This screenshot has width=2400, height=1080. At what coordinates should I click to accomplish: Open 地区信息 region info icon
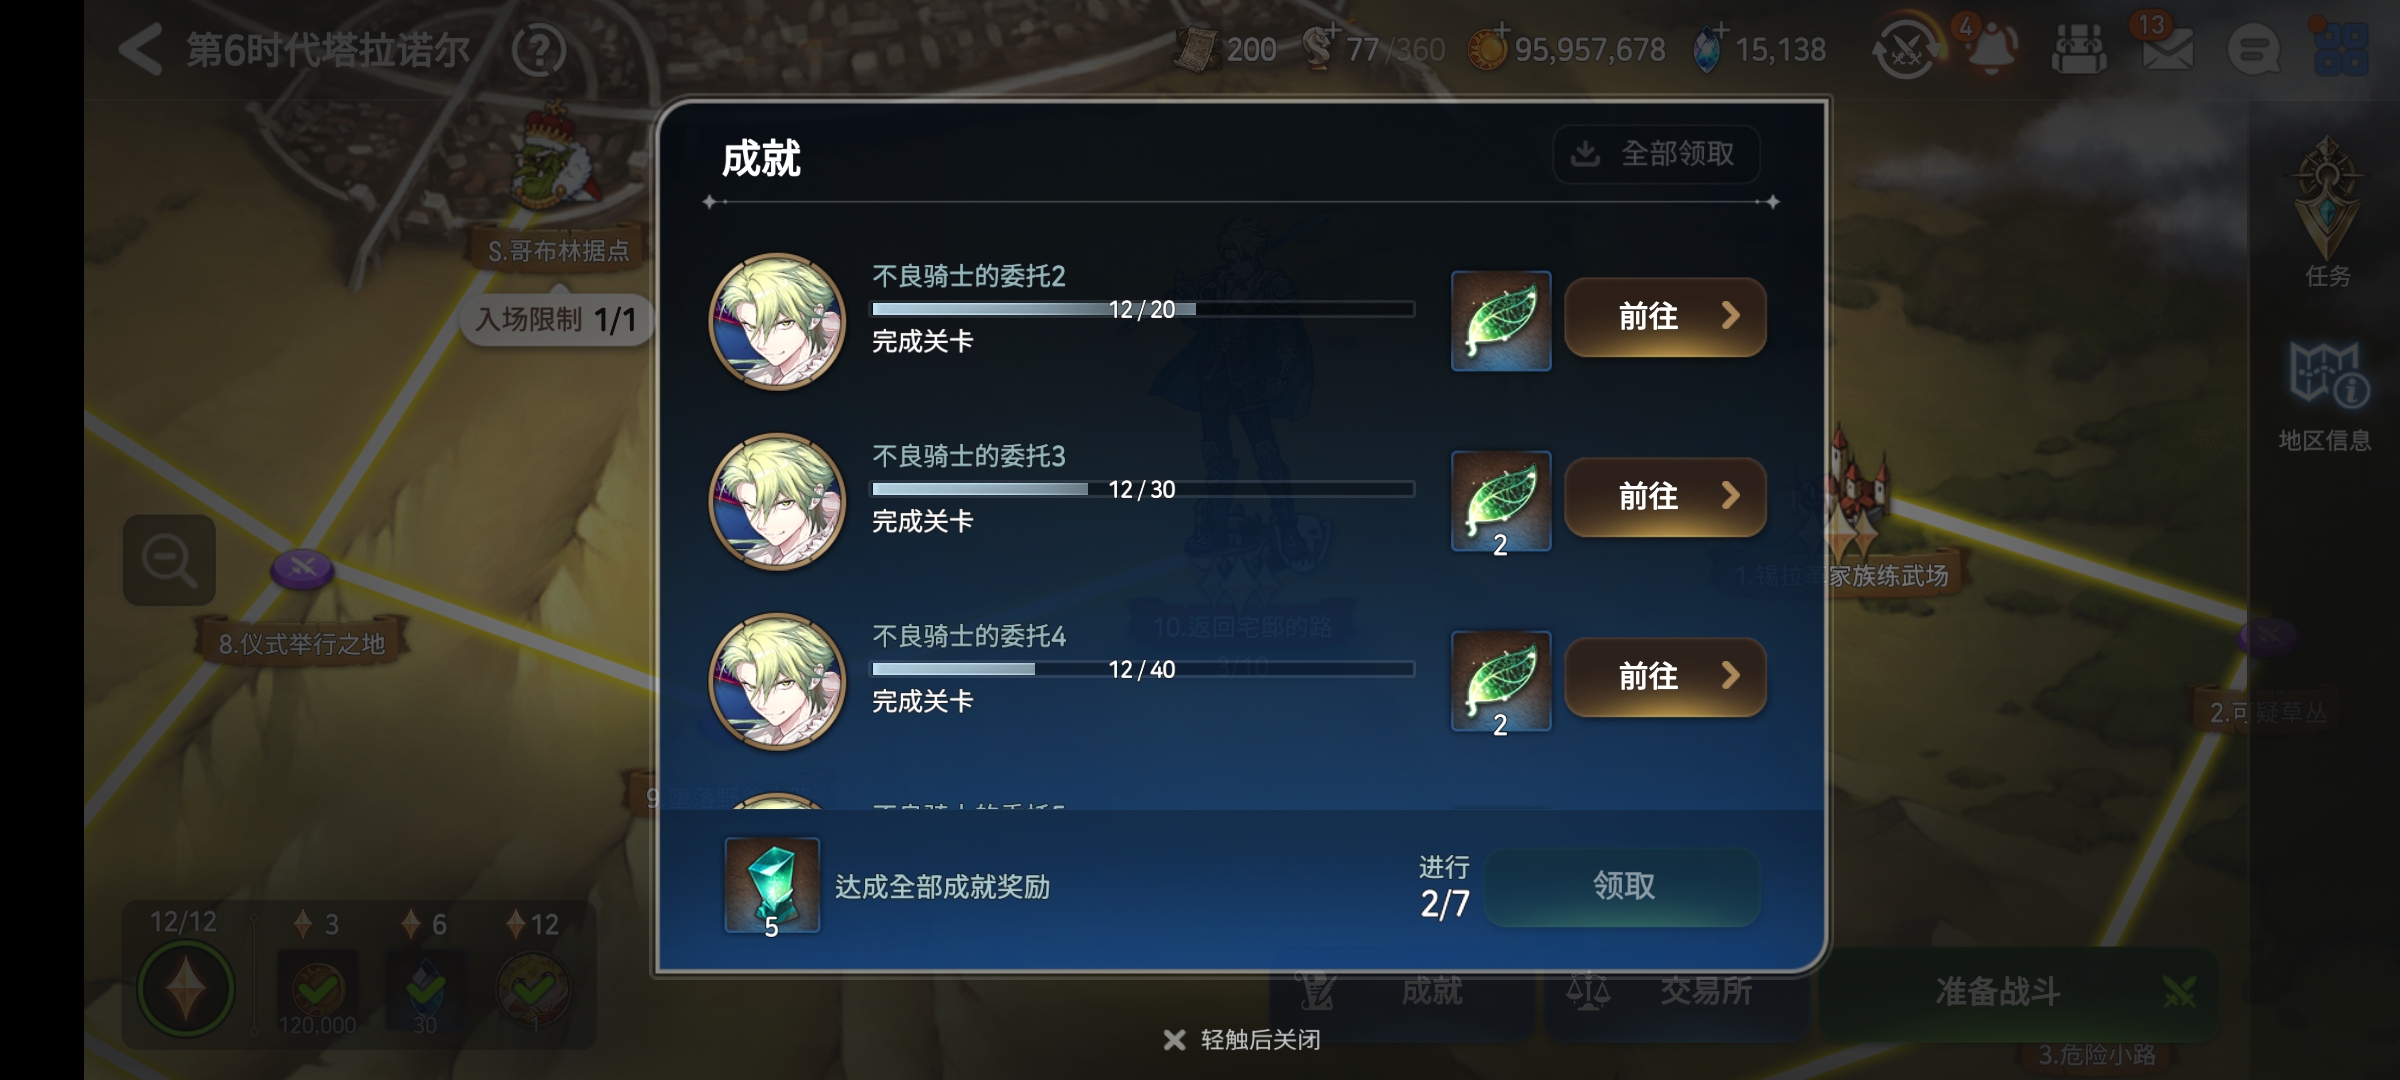[2325, 397]
